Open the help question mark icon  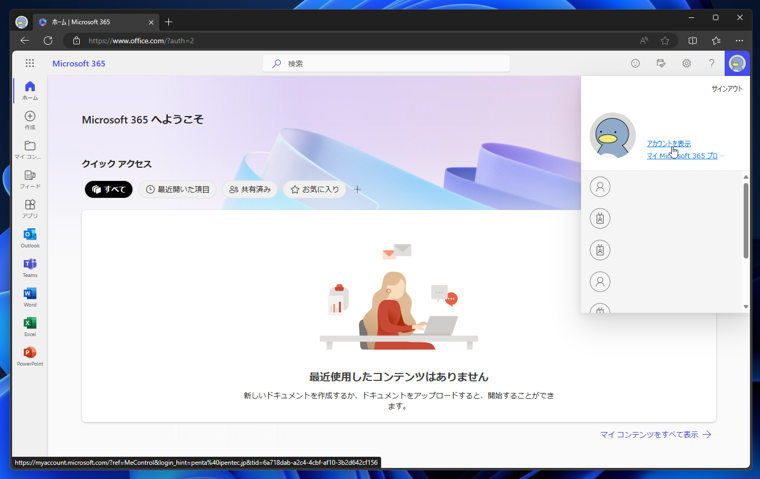[x=711, y=63]
